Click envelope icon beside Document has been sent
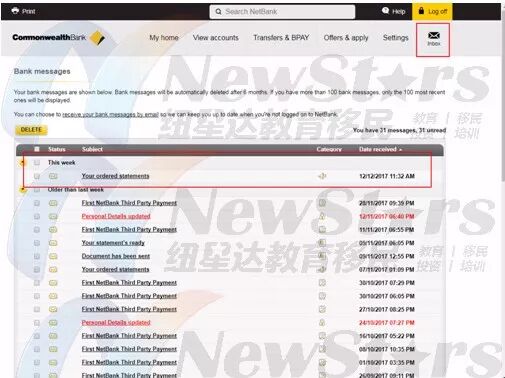Viewport: 505px width, 378px height. click(x=53, y=256)
